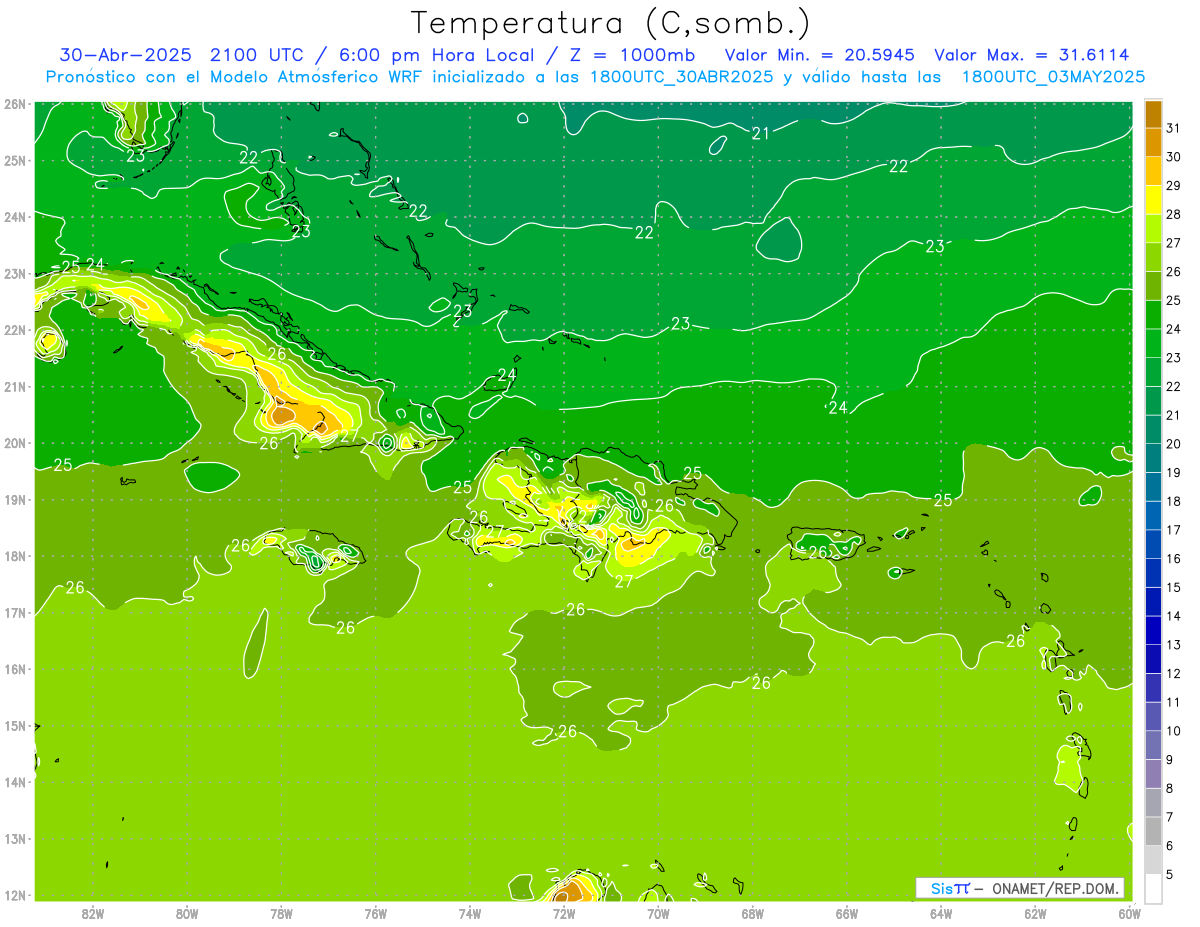Click the legend value label 18

point(1173,501)
